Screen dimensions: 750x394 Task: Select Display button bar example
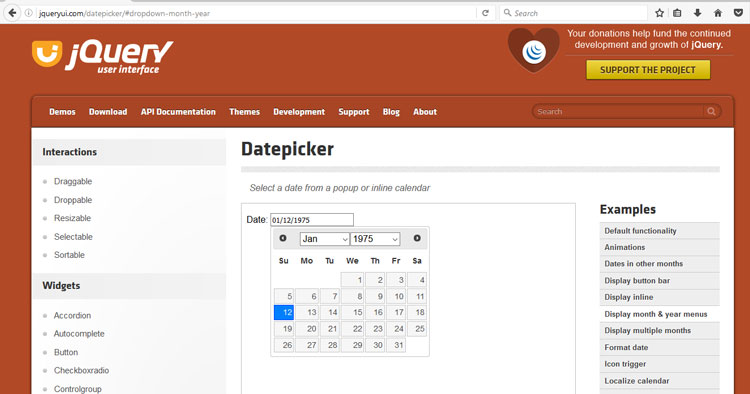click(660, 281)
